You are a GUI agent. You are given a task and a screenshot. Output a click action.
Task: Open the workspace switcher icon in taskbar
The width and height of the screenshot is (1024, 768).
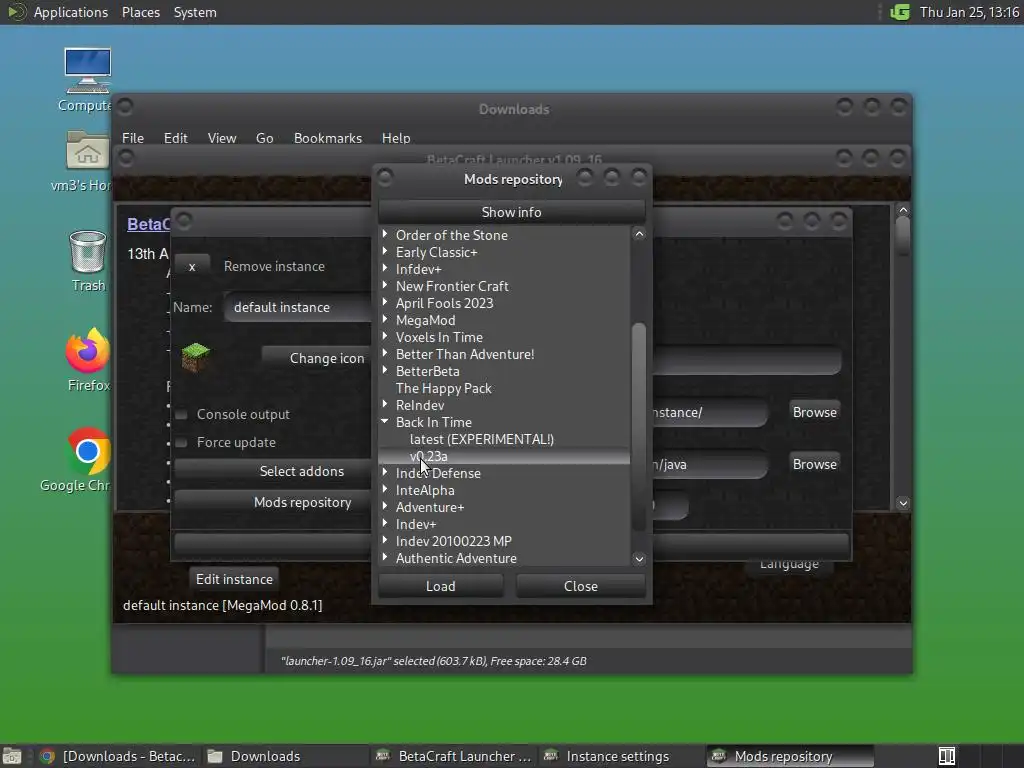947,756
